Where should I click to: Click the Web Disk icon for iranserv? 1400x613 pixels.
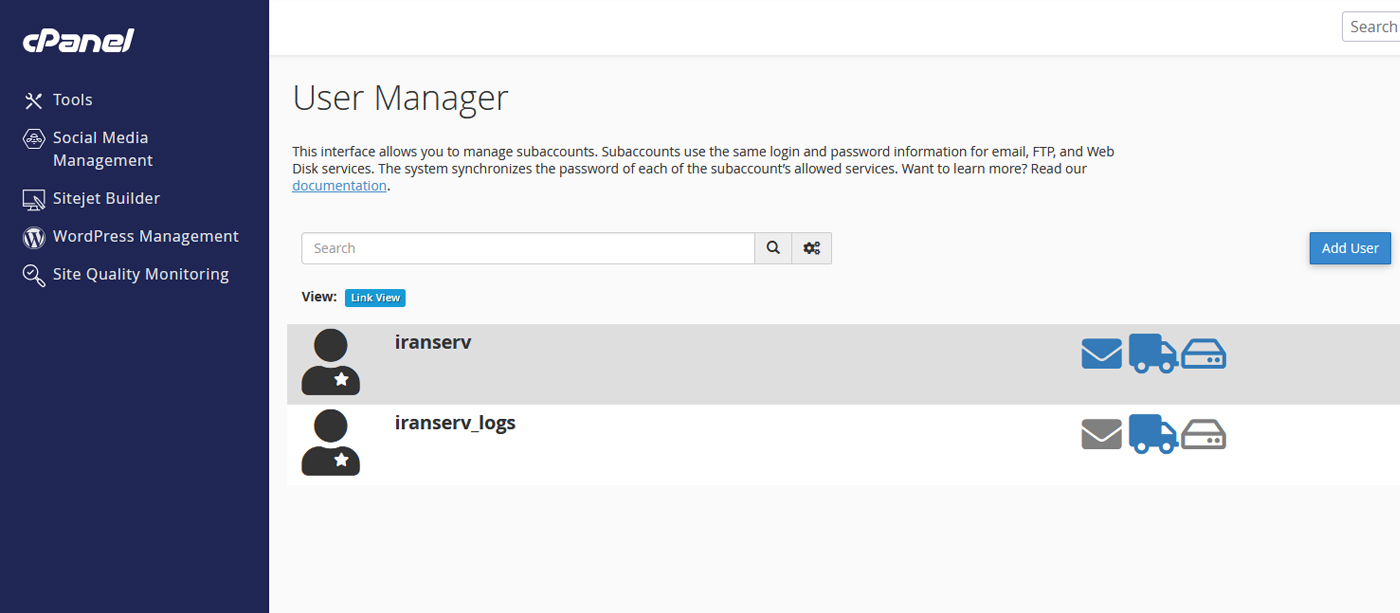(x=1204, y=354)
